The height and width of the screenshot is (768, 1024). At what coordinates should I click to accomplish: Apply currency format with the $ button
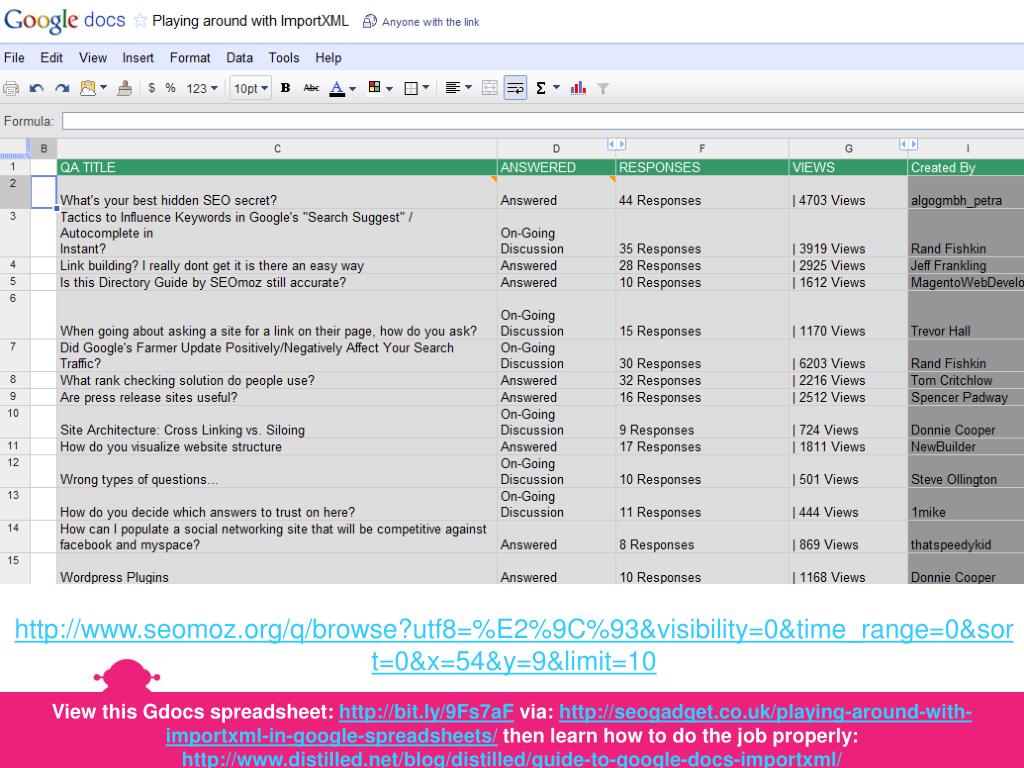click(152, 88)
